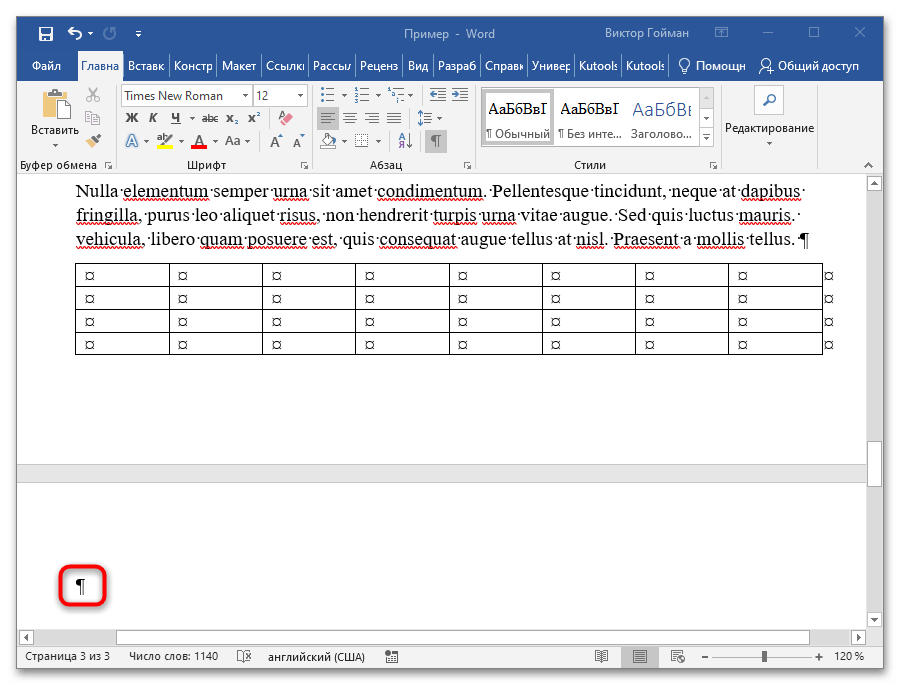Image resolution: width=900 pixels, height=685 pixels.
Task: Toggle superscript formatting
Action: click(254, 118)
